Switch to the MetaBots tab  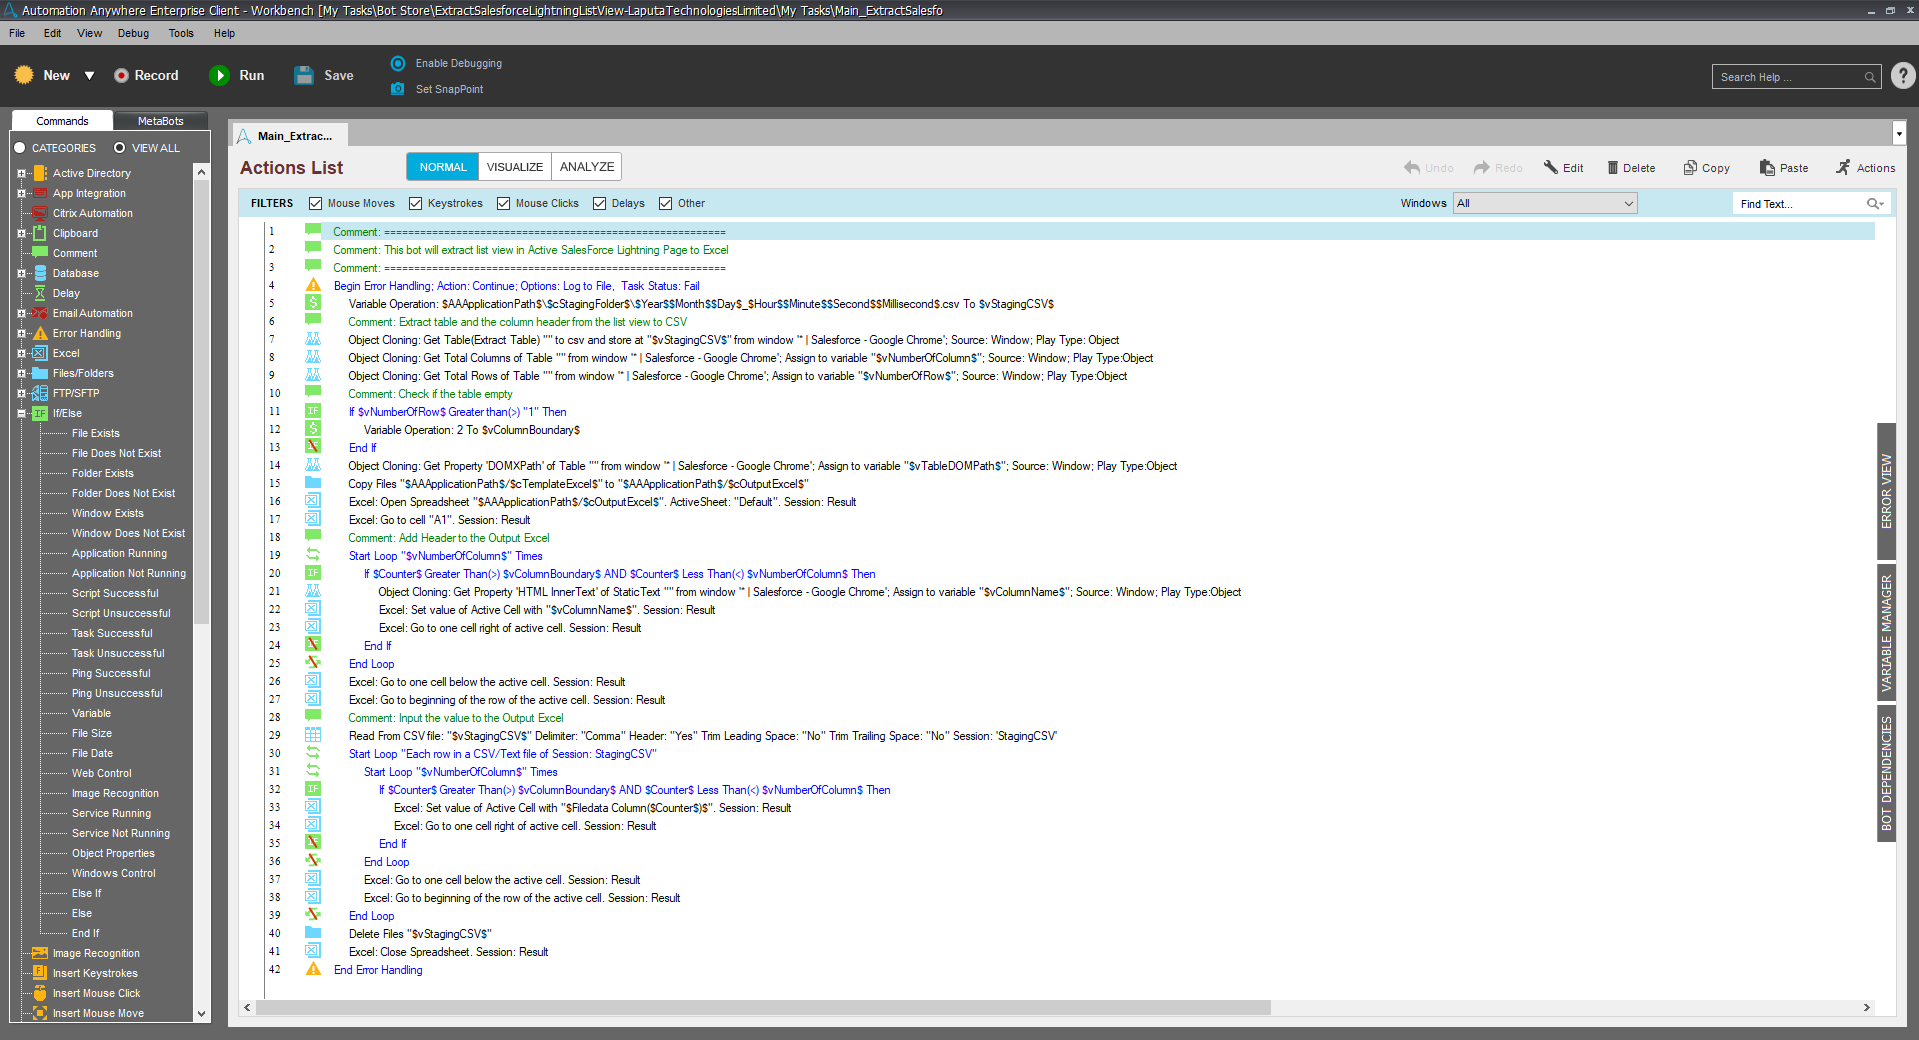coord(160,121)
